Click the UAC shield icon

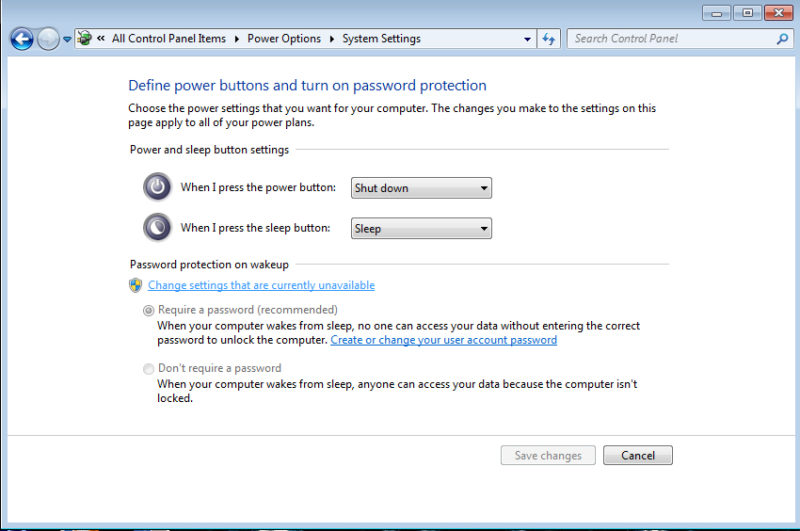(136, 285)
